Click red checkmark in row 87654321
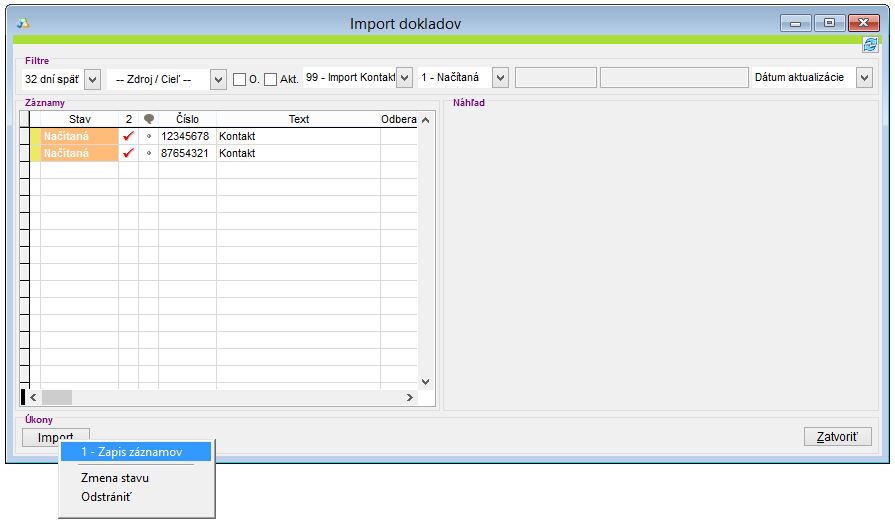Image resolution: width=895 pixels, height=526 pixels. [x=128, y=153]
